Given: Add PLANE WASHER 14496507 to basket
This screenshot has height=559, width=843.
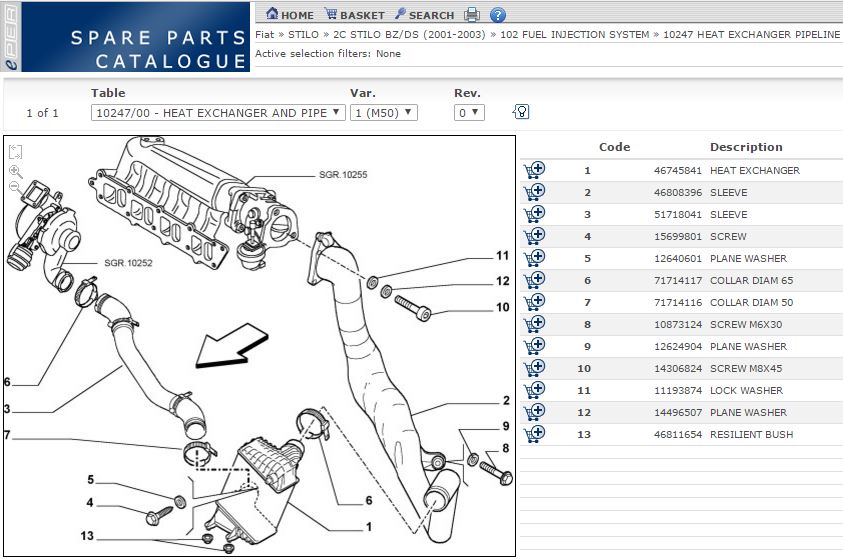Looking at the screenshot, I should click(x=534, y=413).
